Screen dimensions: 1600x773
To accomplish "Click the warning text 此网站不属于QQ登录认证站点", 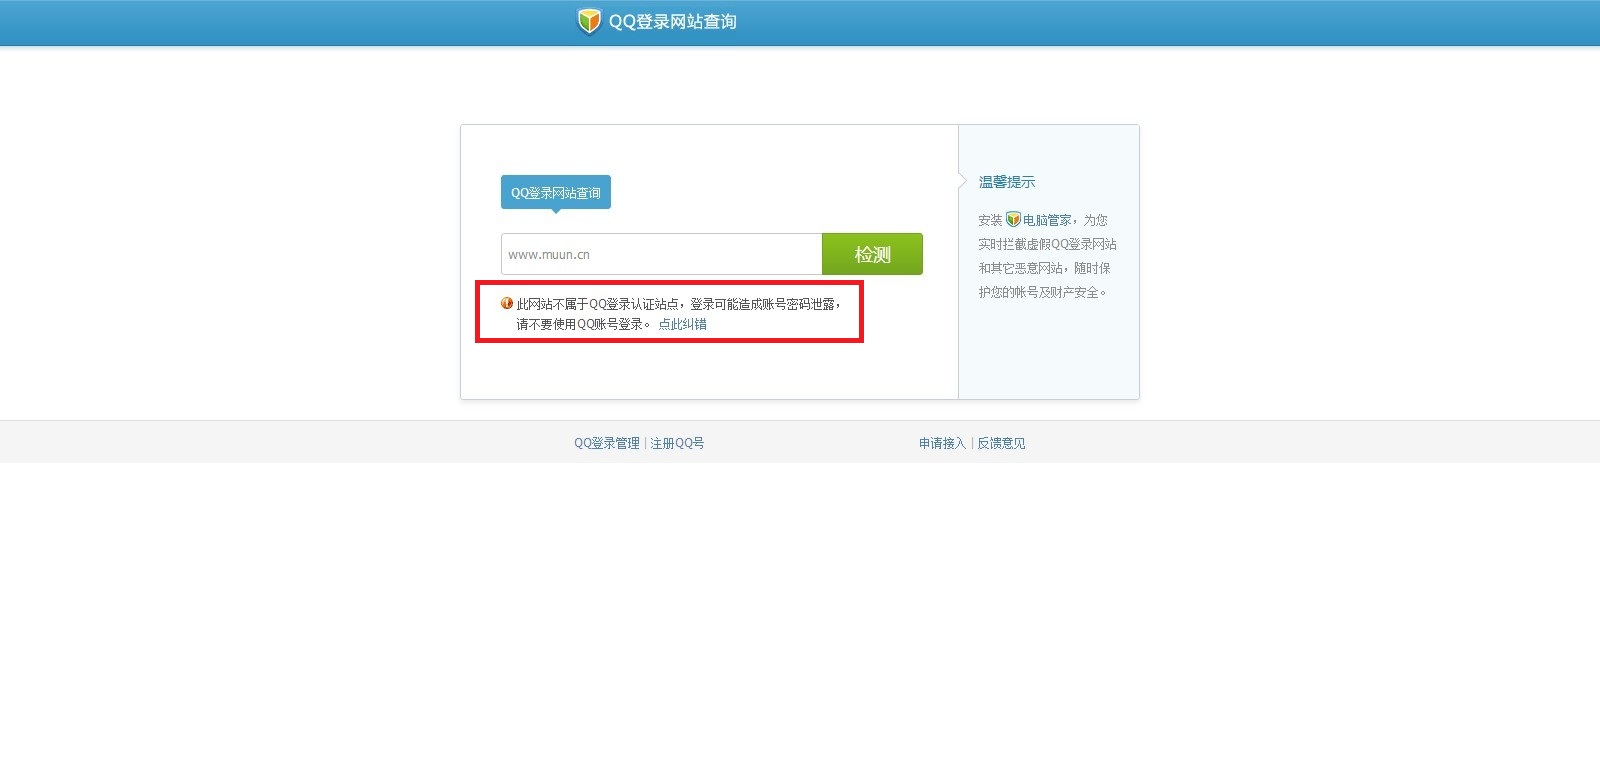I will 598,304.
